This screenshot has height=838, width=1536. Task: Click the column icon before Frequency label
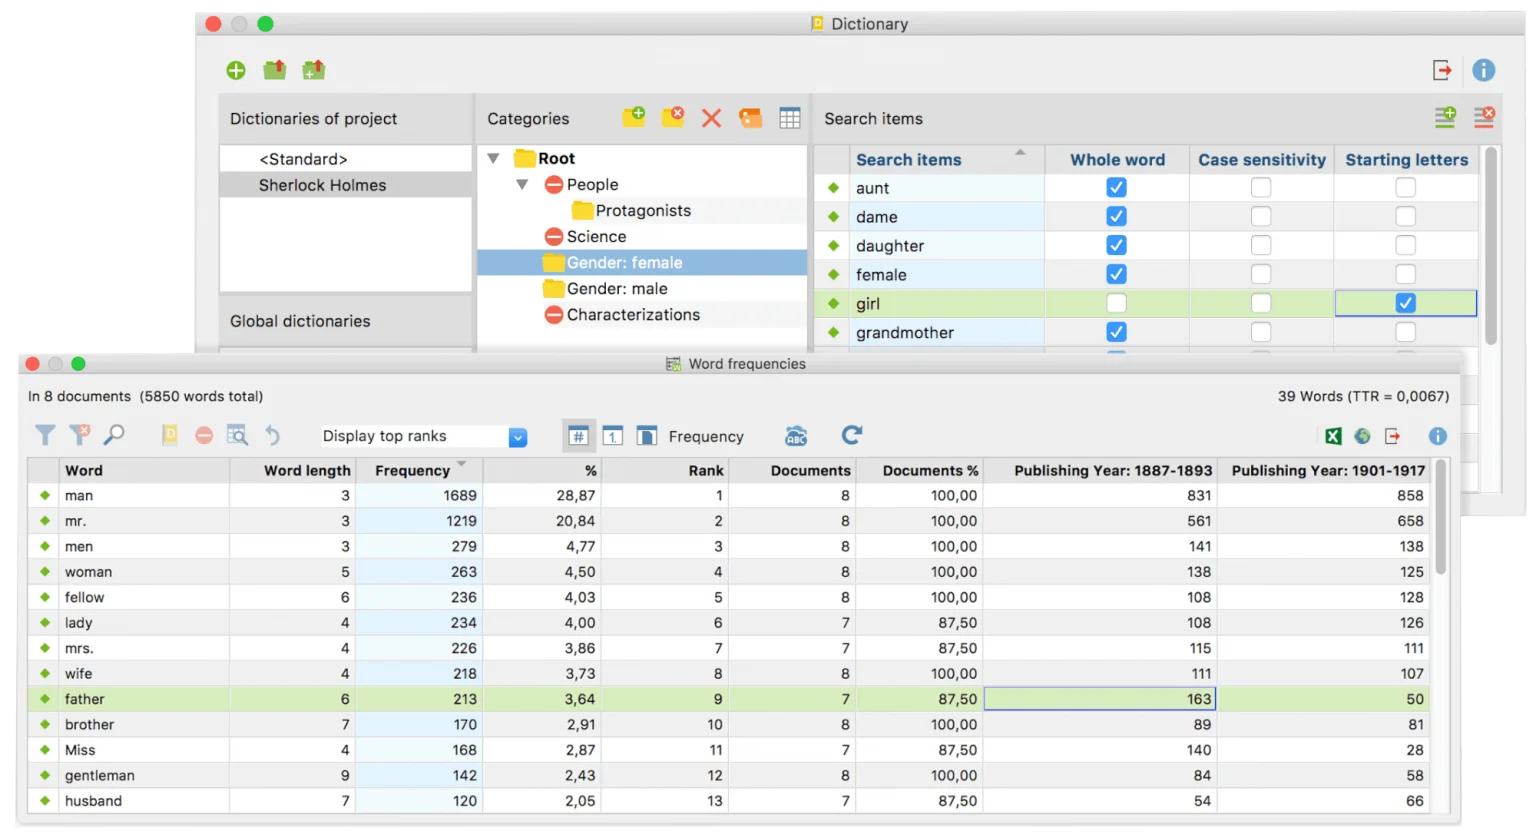coord(647,436)
